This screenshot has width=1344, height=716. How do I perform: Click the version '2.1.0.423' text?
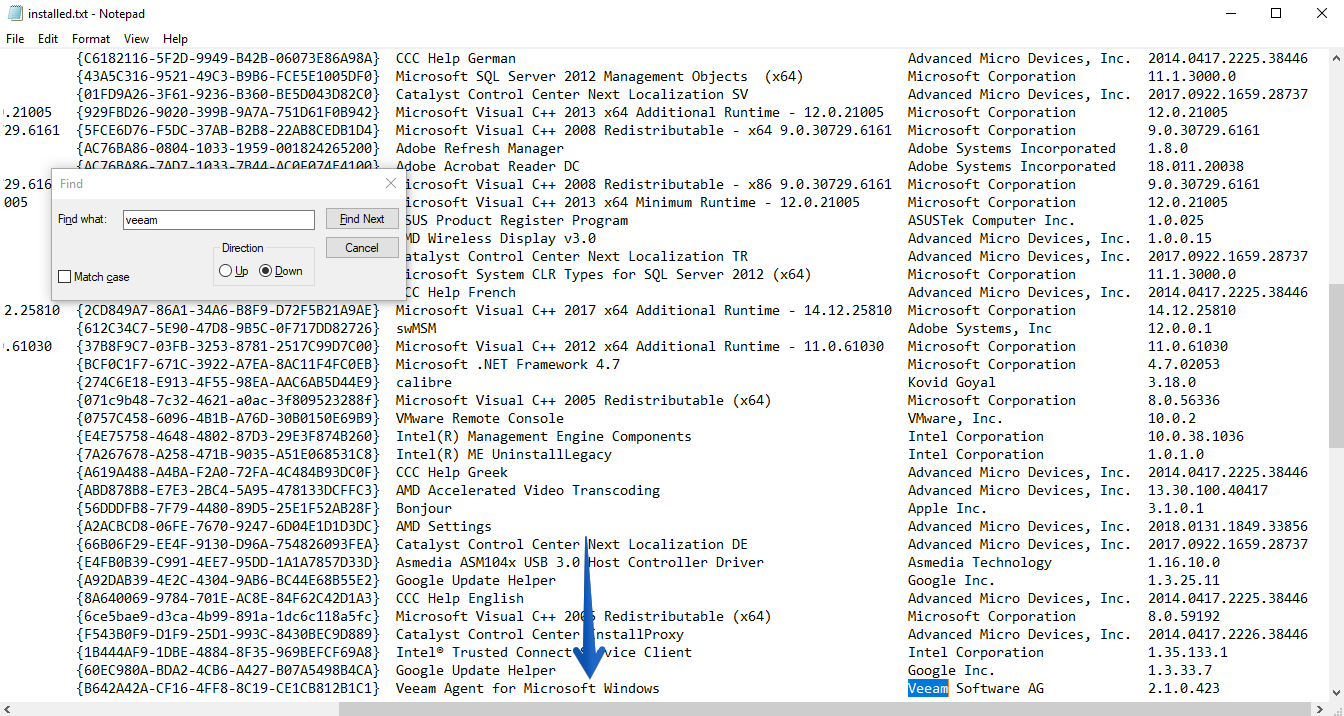(x=1184, y=688)
